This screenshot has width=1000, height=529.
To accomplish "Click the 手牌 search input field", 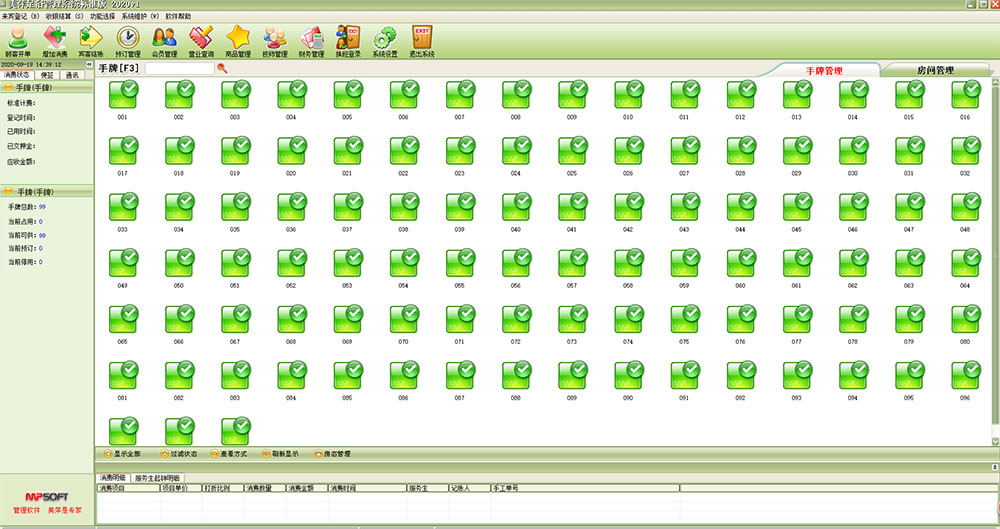I will [x=178, y=69].
